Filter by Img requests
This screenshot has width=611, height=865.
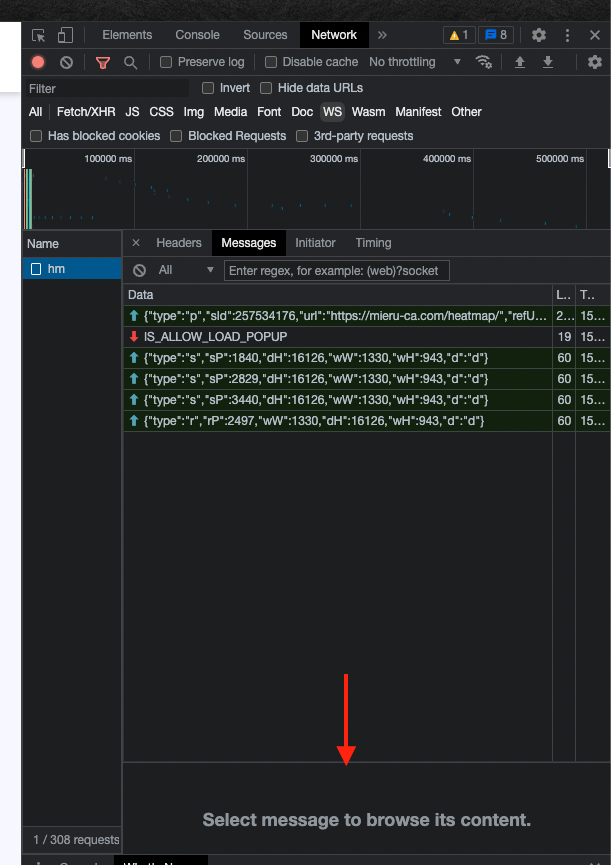pos(194,112)
